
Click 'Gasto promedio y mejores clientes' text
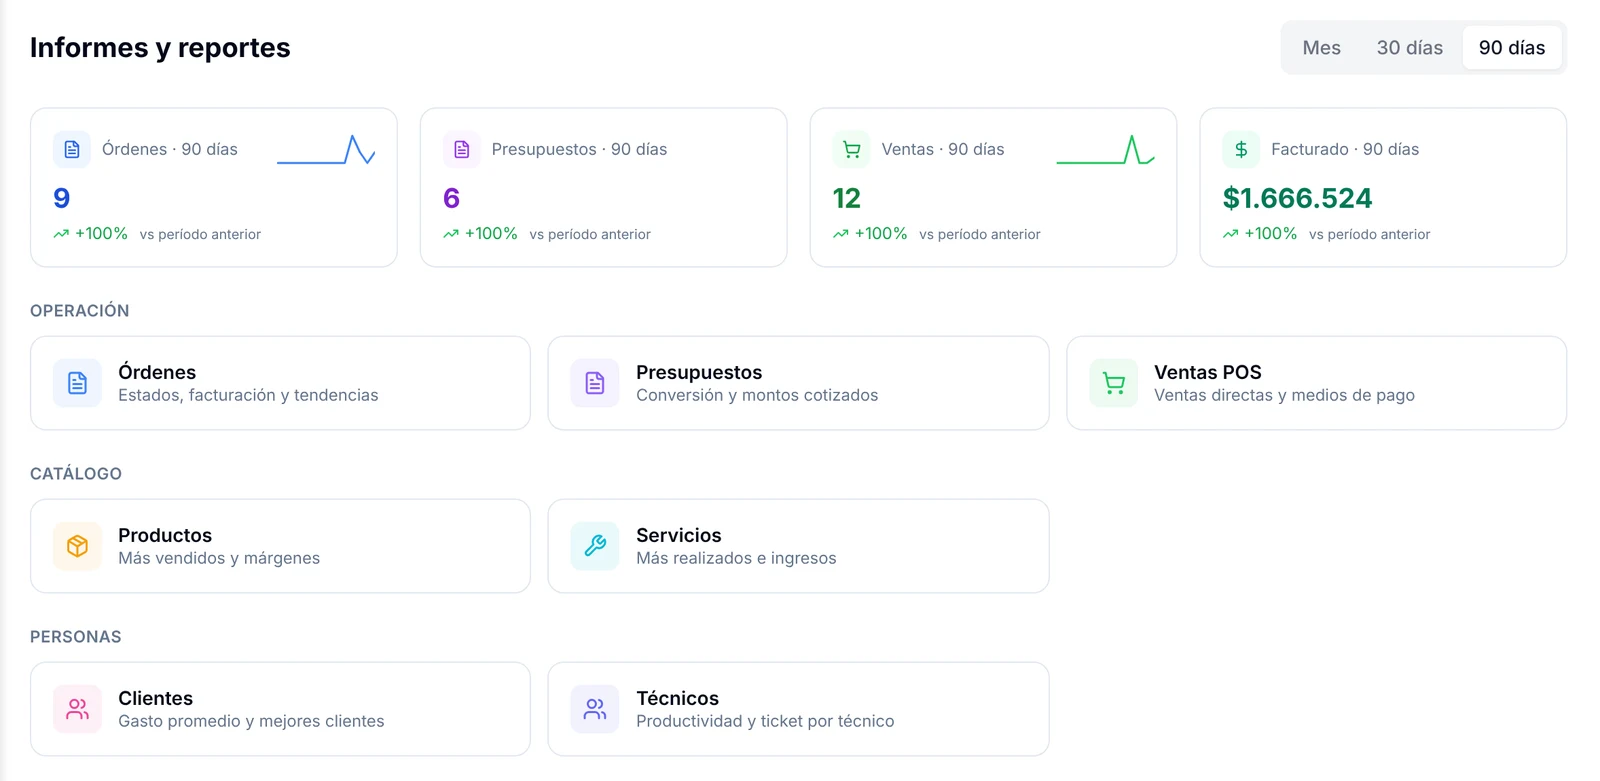(251, 721)
